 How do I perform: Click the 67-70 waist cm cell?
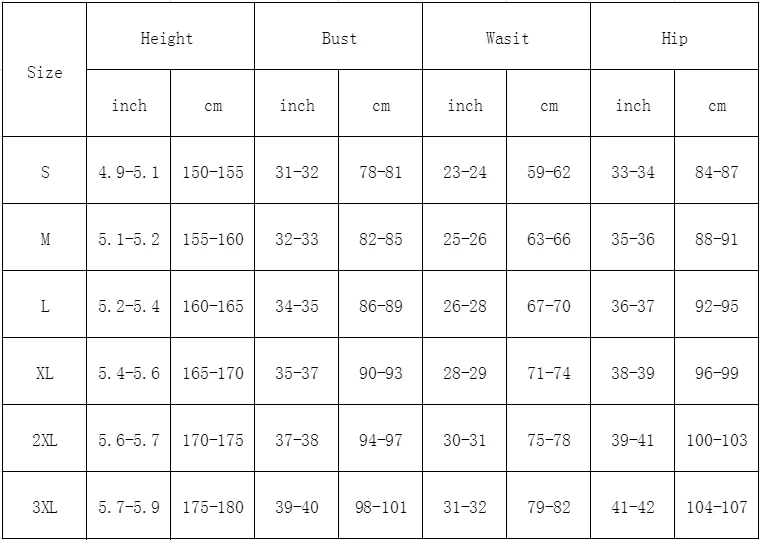pos(549,306)
